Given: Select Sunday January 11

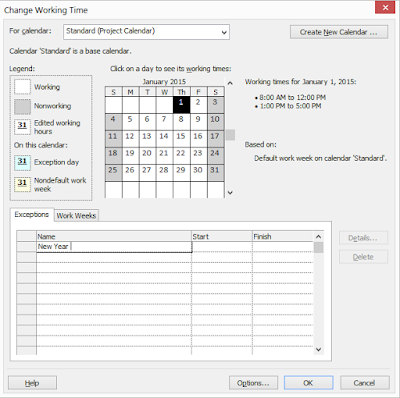Looking at the screenshot, I should coord(113,139).
